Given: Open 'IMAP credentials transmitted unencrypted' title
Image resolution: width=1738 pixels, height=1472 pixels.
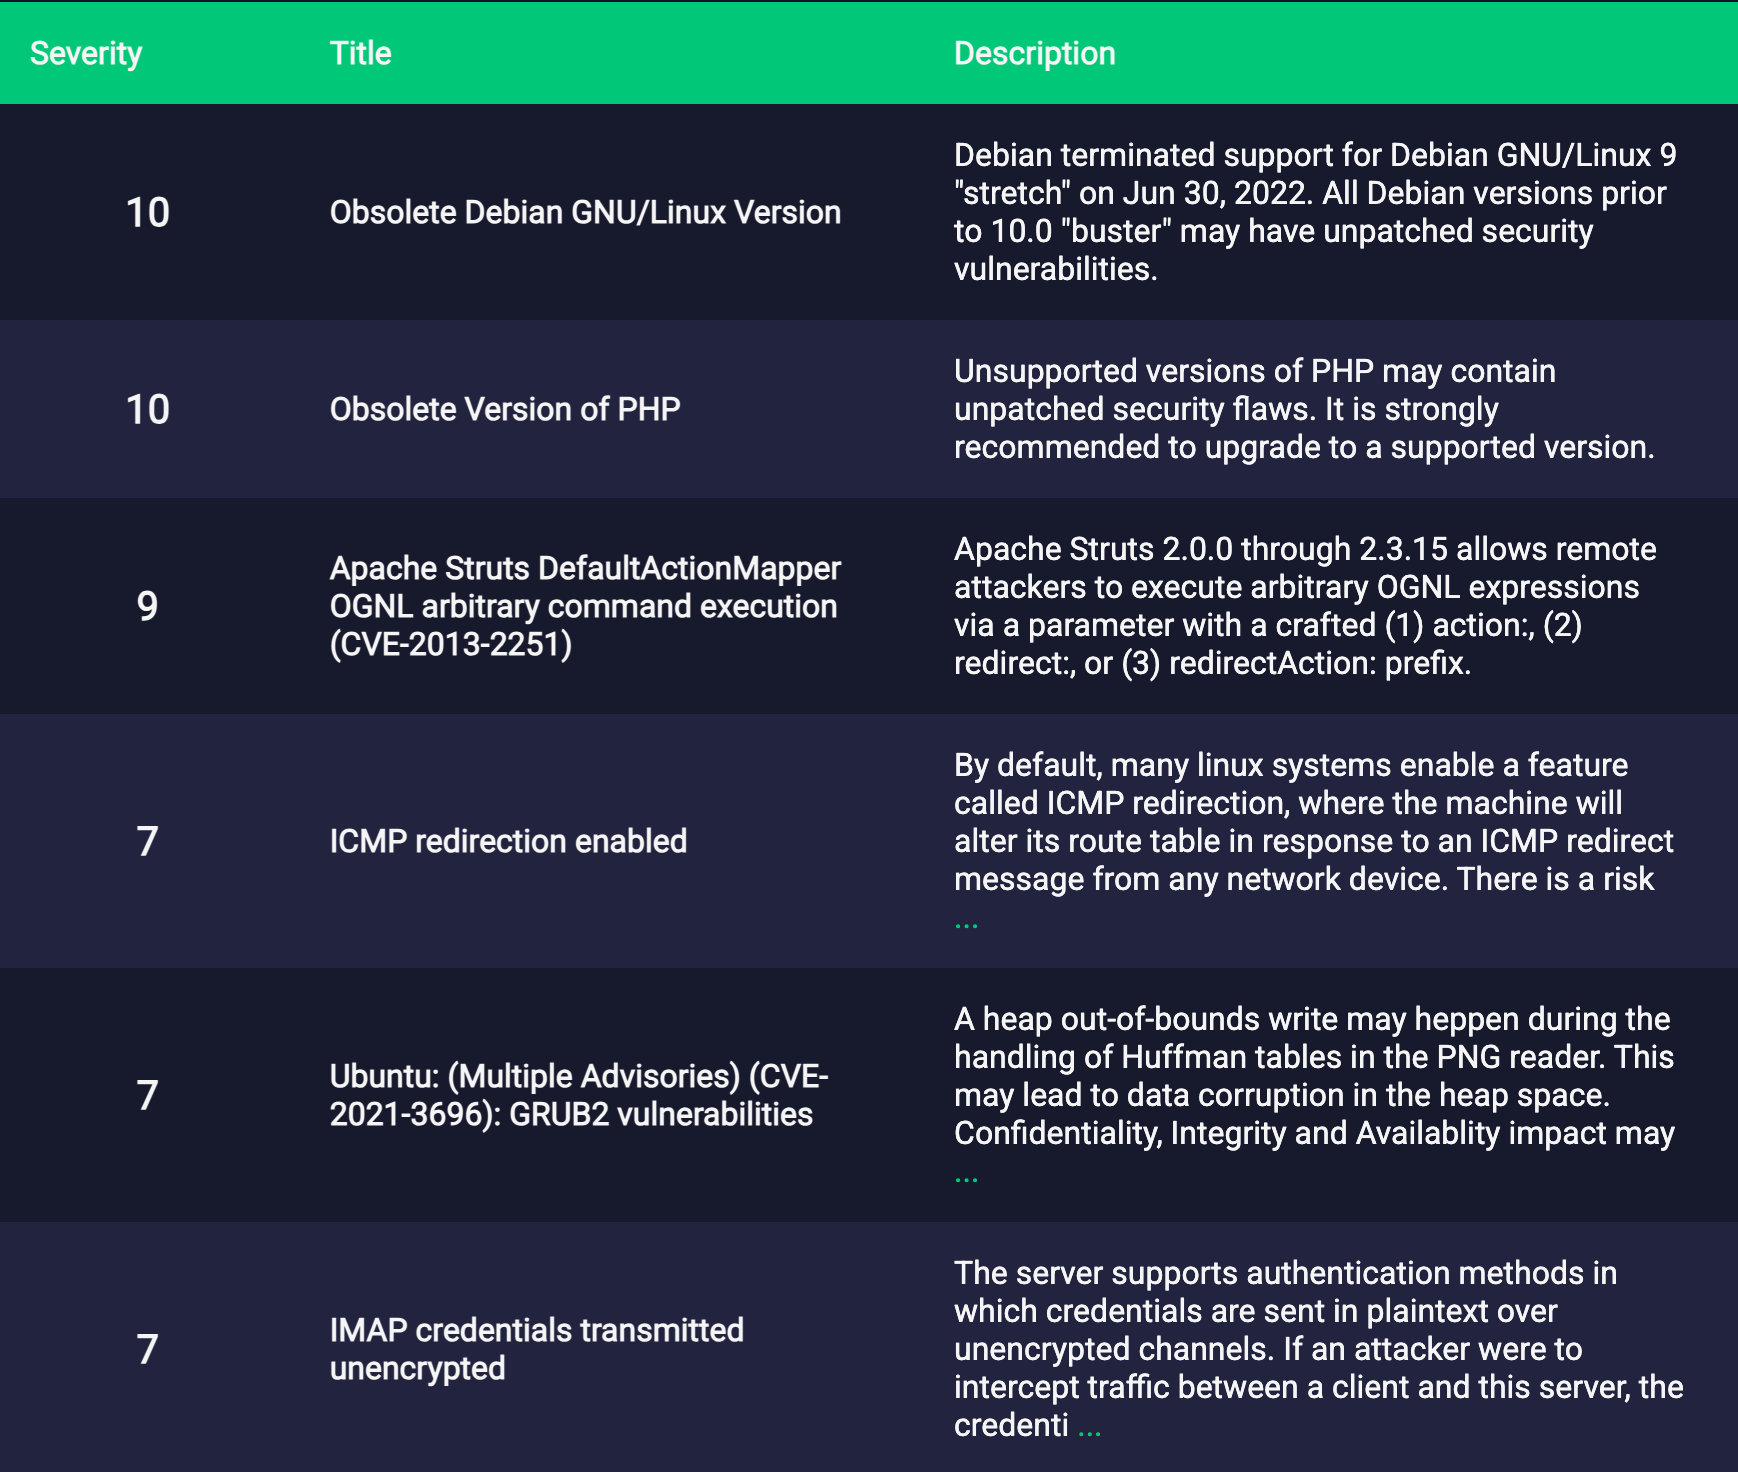Looking at the screenshot, I should tap(537, 1349).
